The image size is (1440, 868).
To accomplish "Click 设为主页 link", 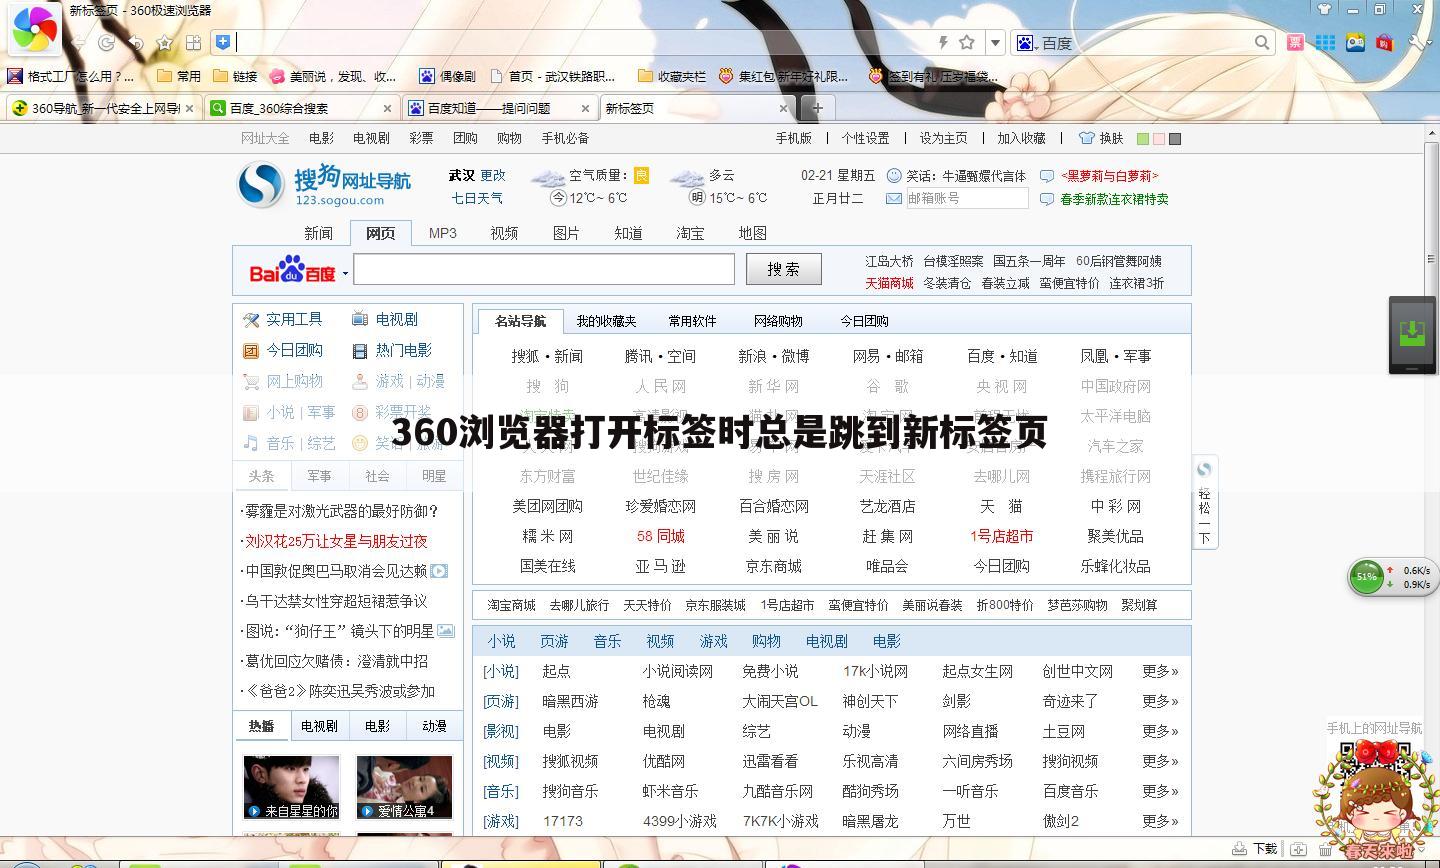I will point(943,138).
